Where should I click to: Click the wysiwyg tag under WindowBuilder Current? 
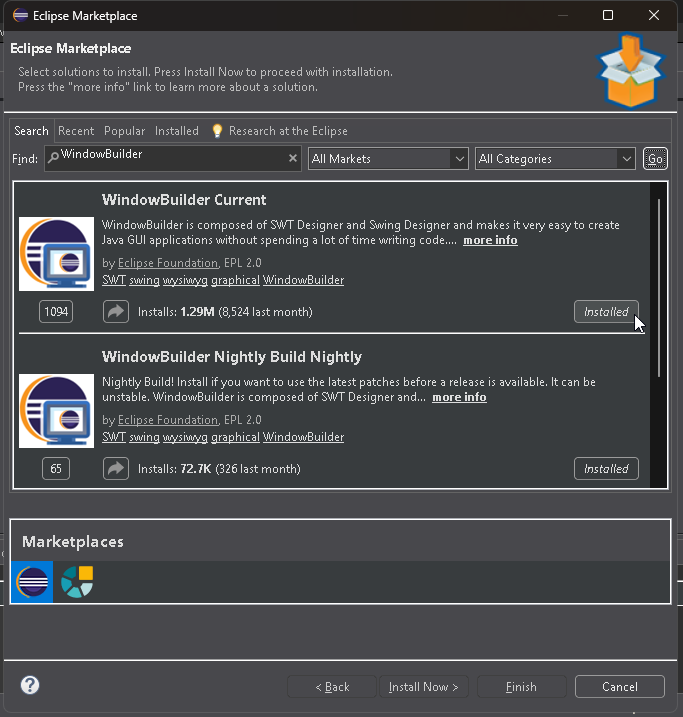point(185,280)
